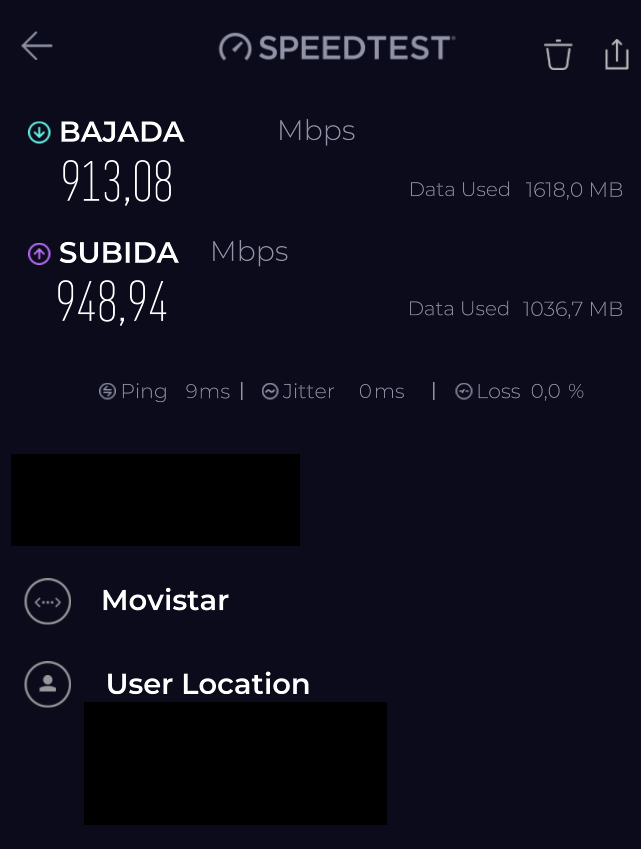Open the User Location entry
The width and height of the screenshot is (641, 849).
coord(208,684)
